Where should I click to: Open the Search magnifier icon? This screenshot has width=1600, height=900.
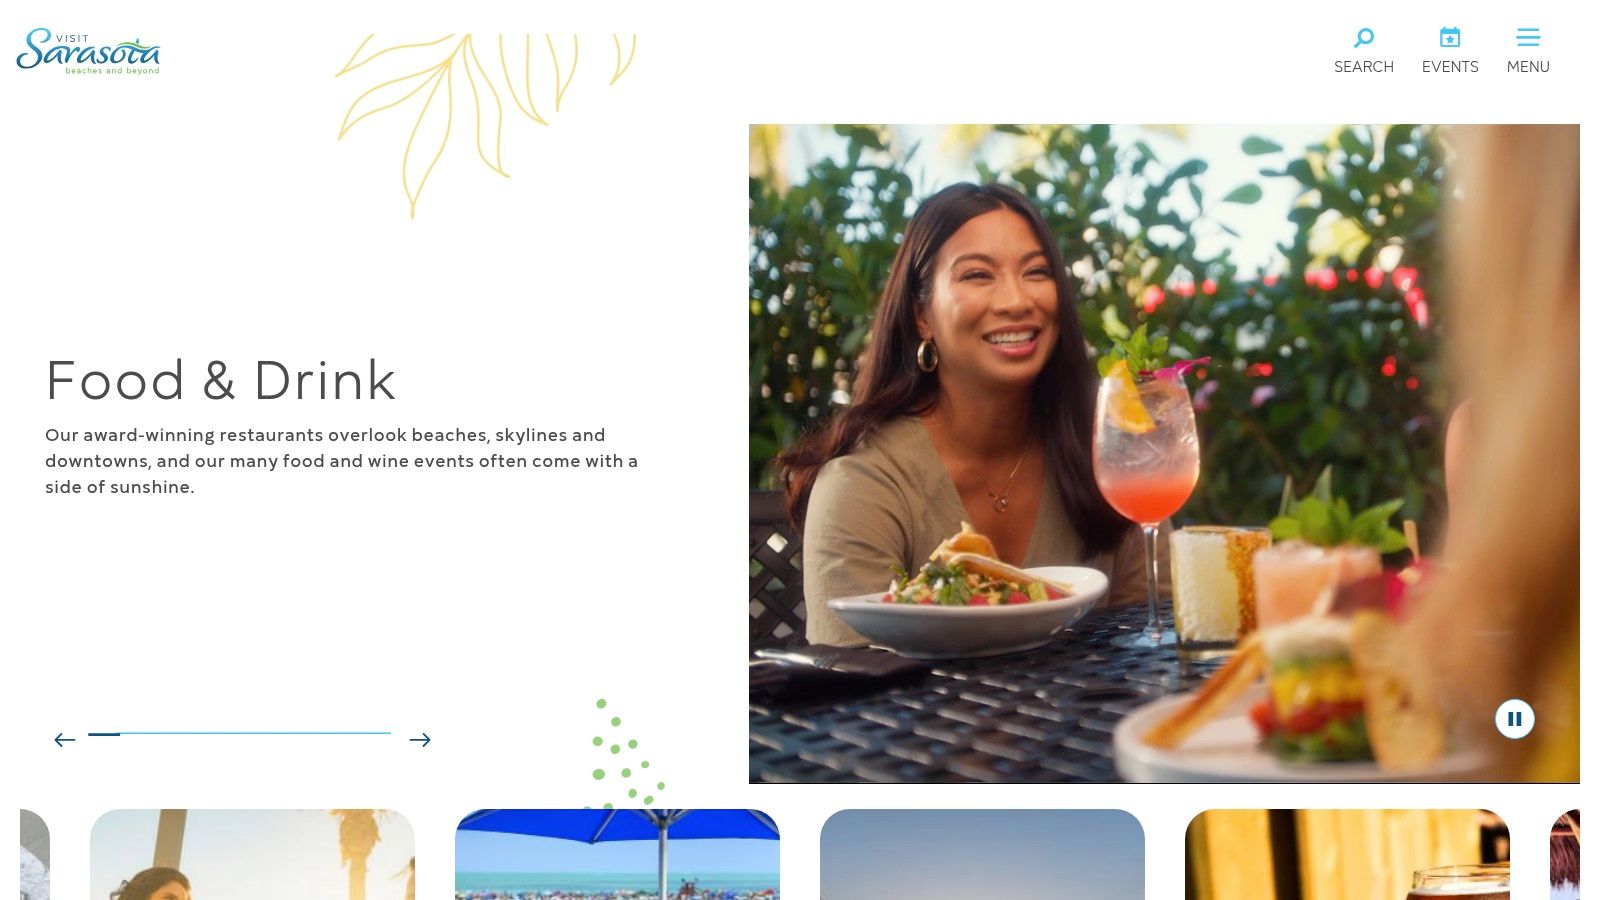tap(1363, 38)
